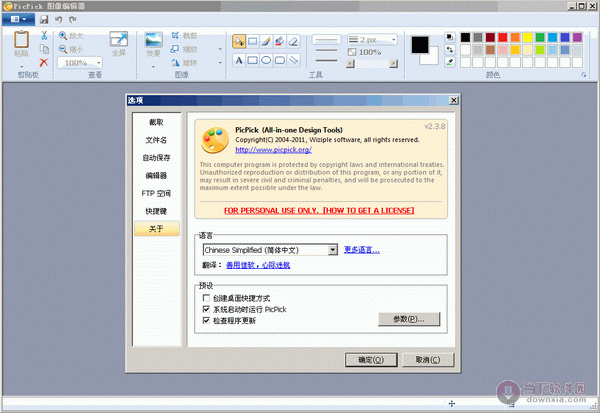Expand the Paste options arrow below 粘贴
This screenshot has width=600, height=413.
pyautogui.click(x=22, y=66)
